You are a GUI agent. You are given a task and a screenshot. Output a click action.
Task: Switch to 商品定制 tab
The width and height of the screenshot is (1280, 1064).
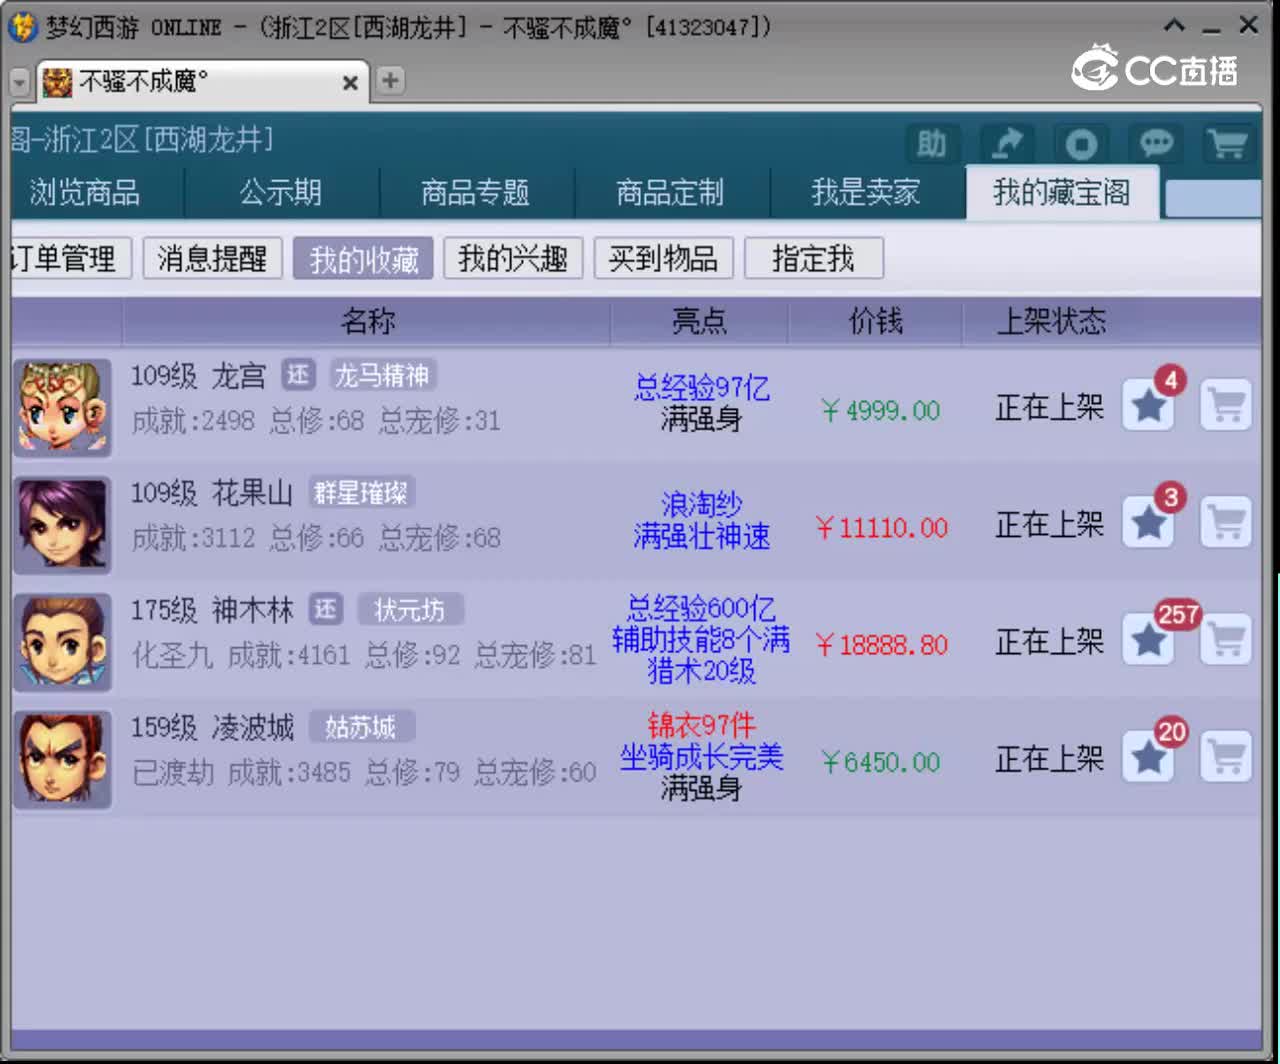click(x=670, y=192)
